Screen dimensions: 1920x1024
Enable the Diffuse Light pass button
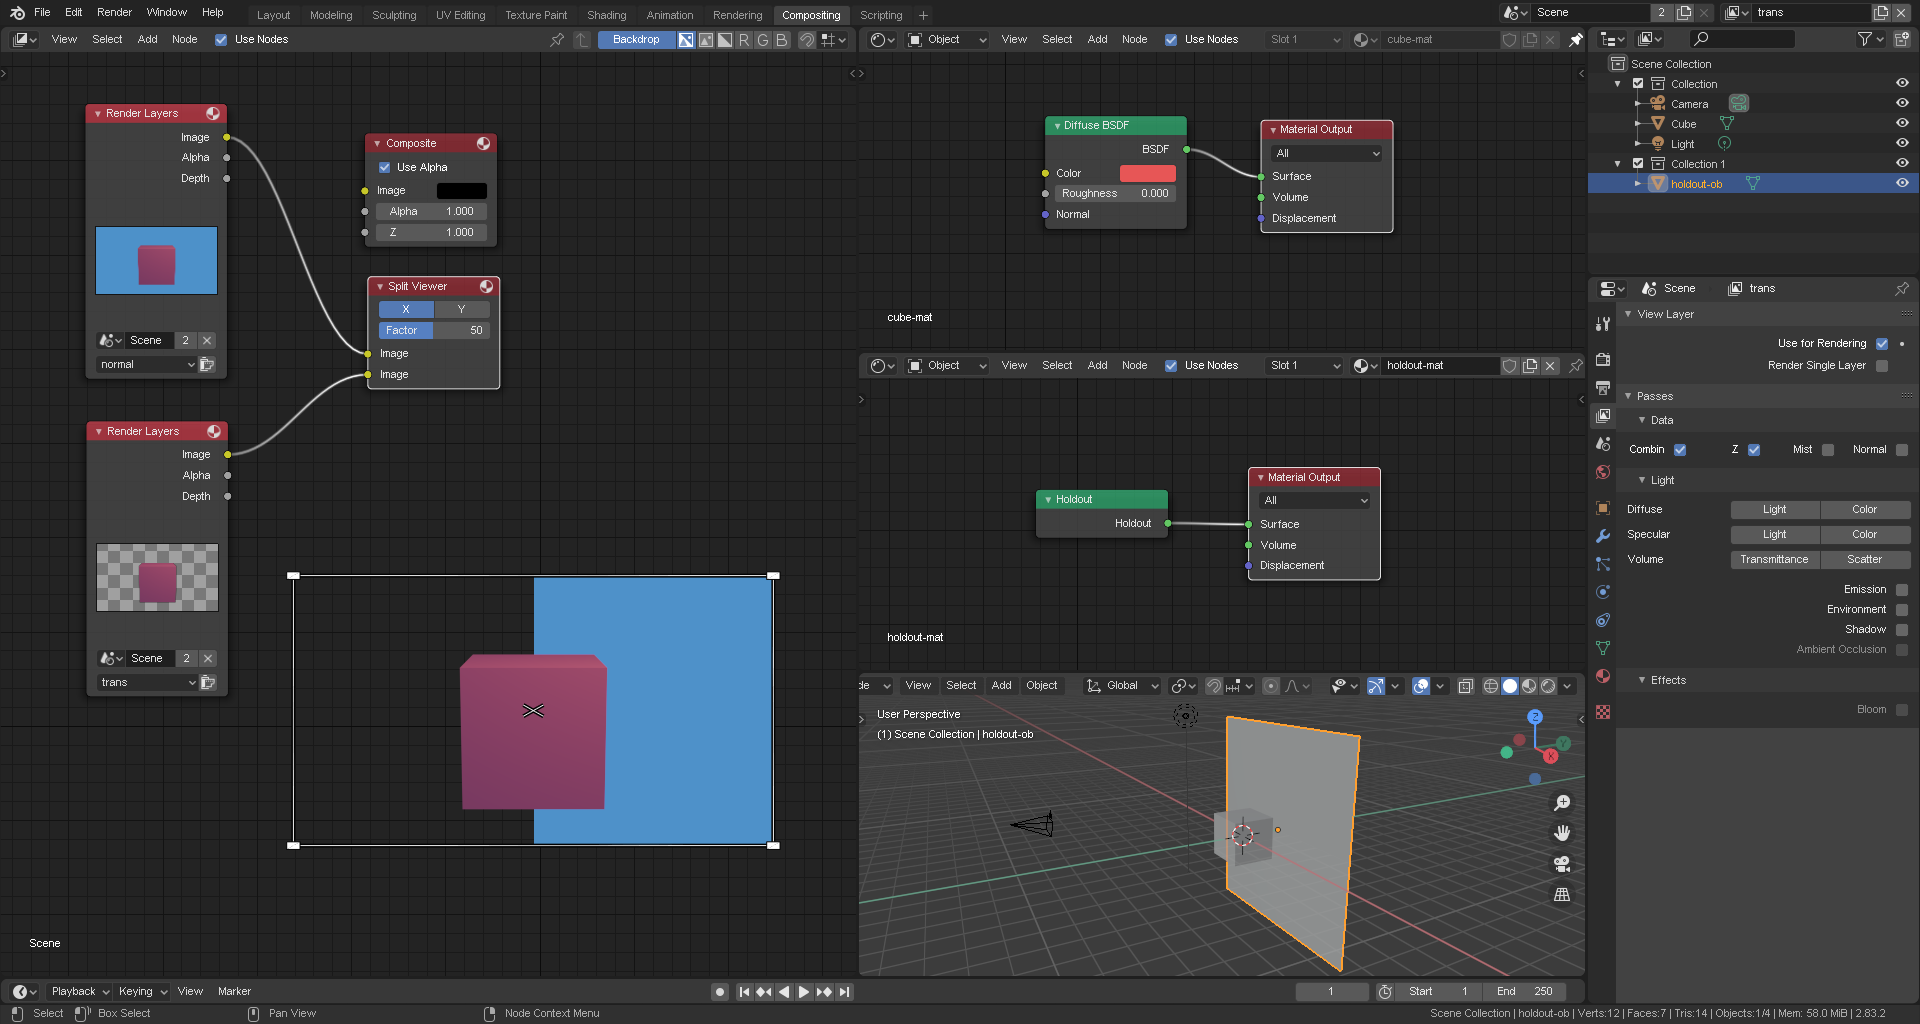[x=1775, y=510]
